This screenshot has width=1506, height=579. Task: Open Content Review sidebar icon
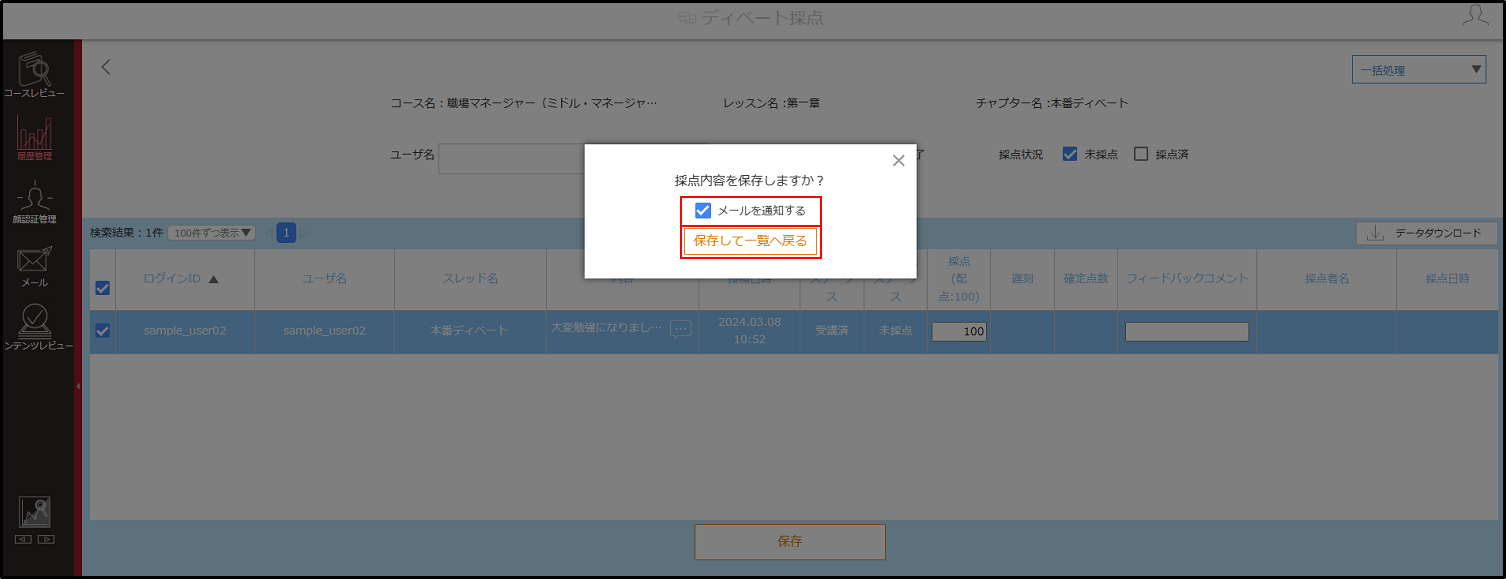tap(37, 328)
